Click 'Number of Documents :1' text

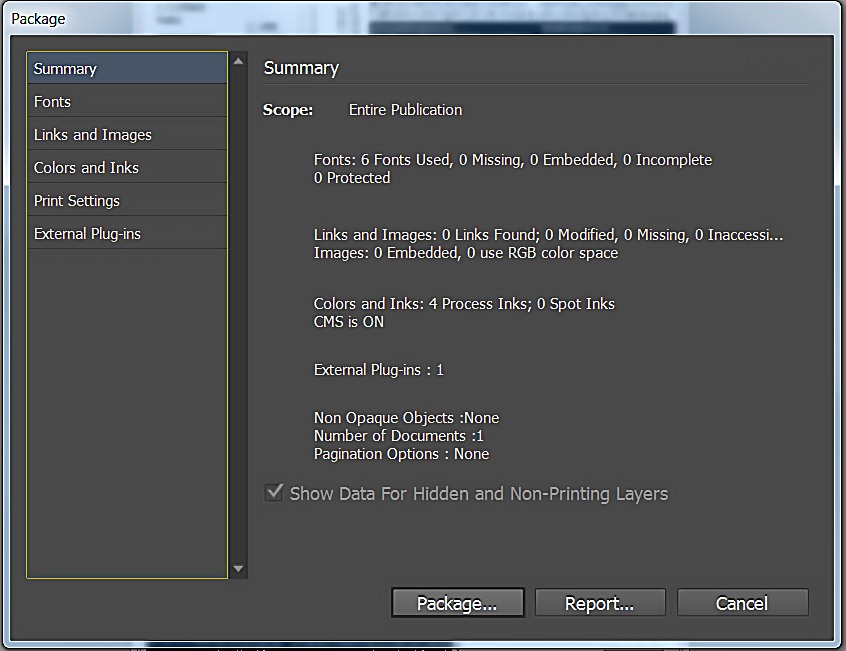(399, 436)
